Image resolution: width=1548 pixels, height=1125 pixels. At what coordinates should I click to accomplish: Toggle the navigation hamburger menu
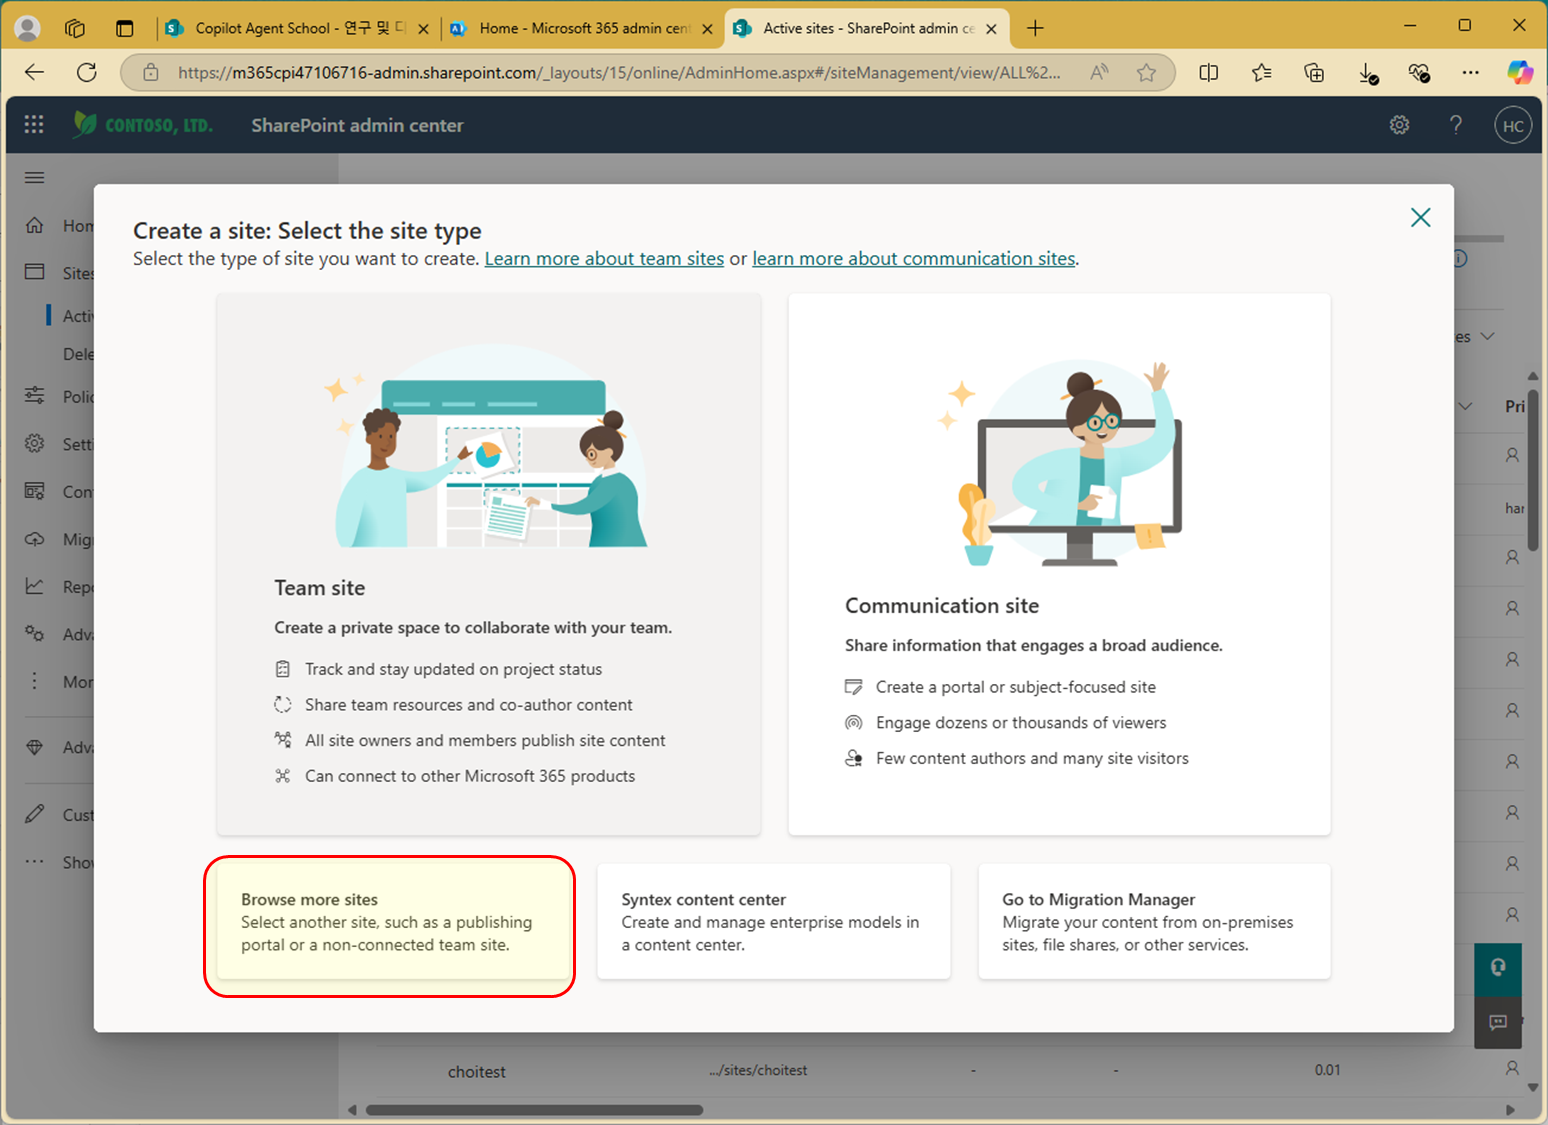pos(35,178)
